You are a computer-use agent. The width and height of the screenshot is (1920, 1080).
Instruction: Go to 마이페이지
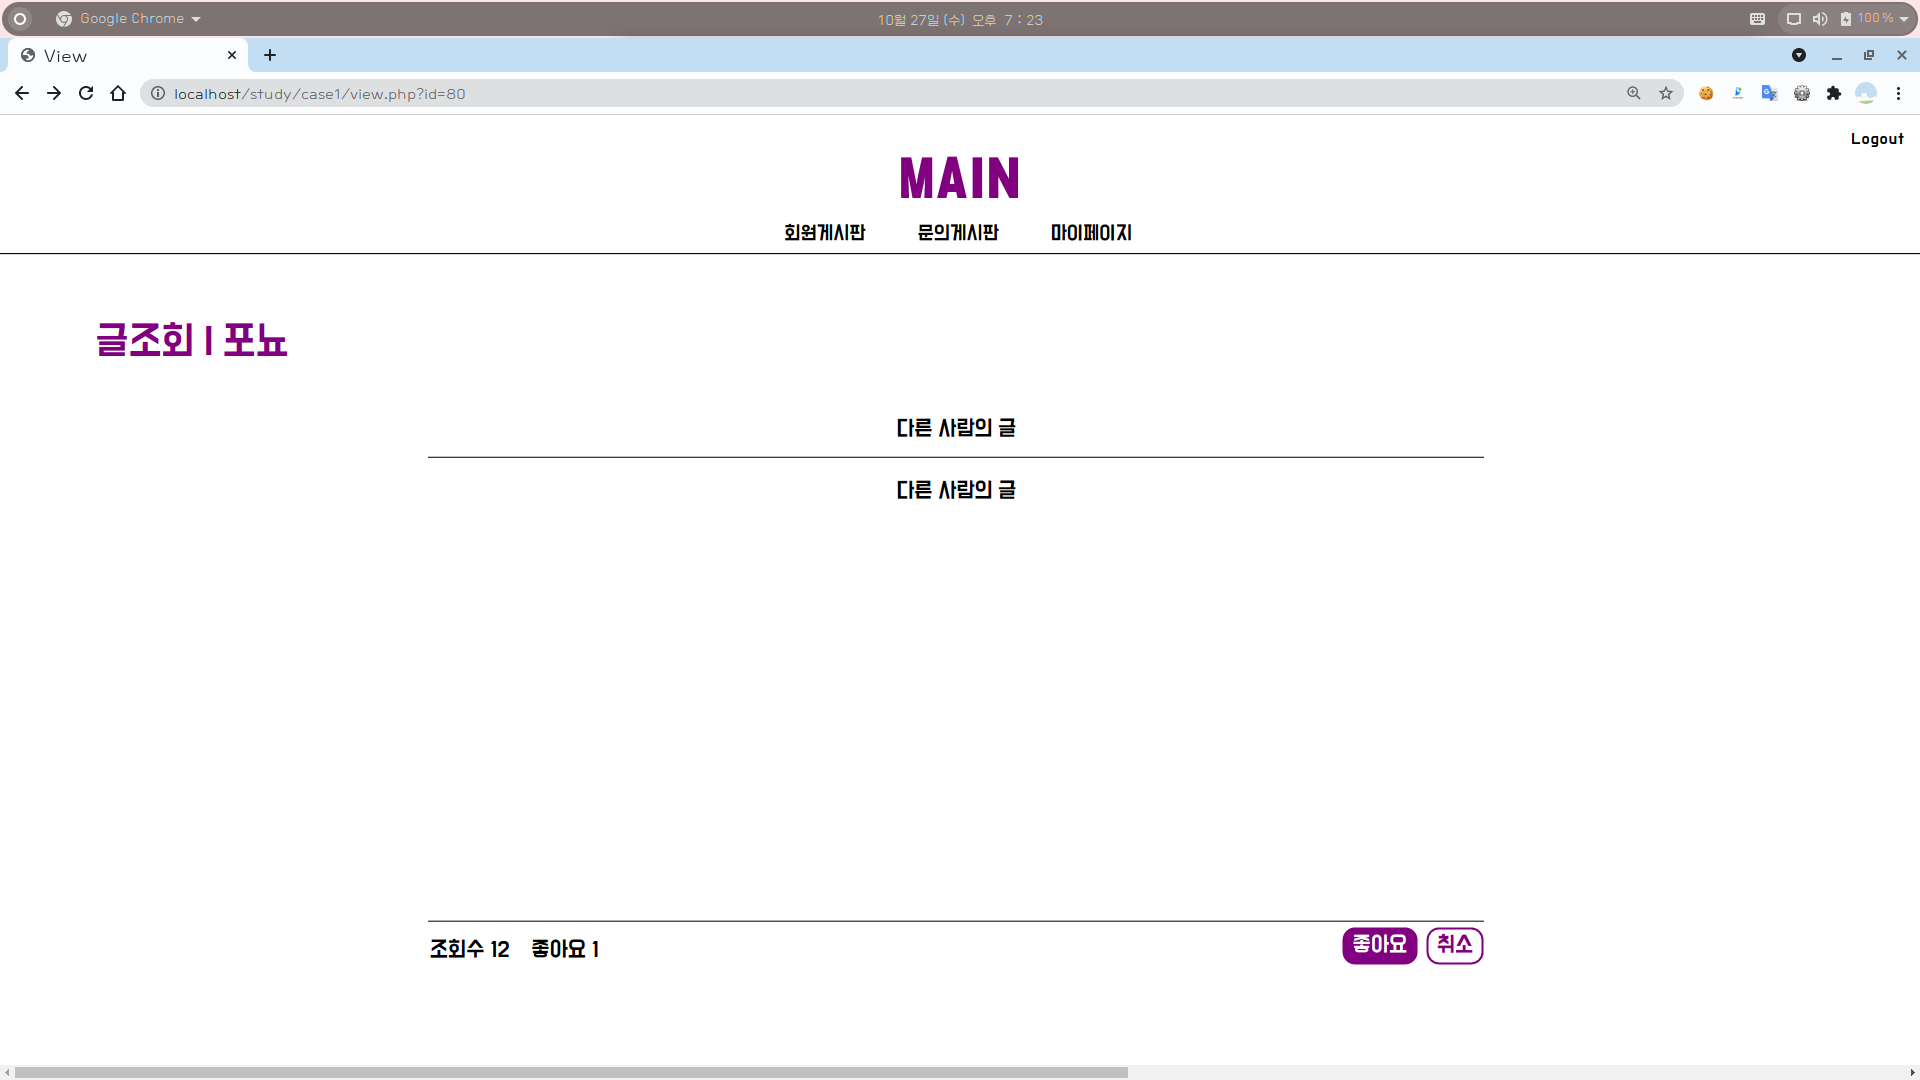(x=1091, y=232)
